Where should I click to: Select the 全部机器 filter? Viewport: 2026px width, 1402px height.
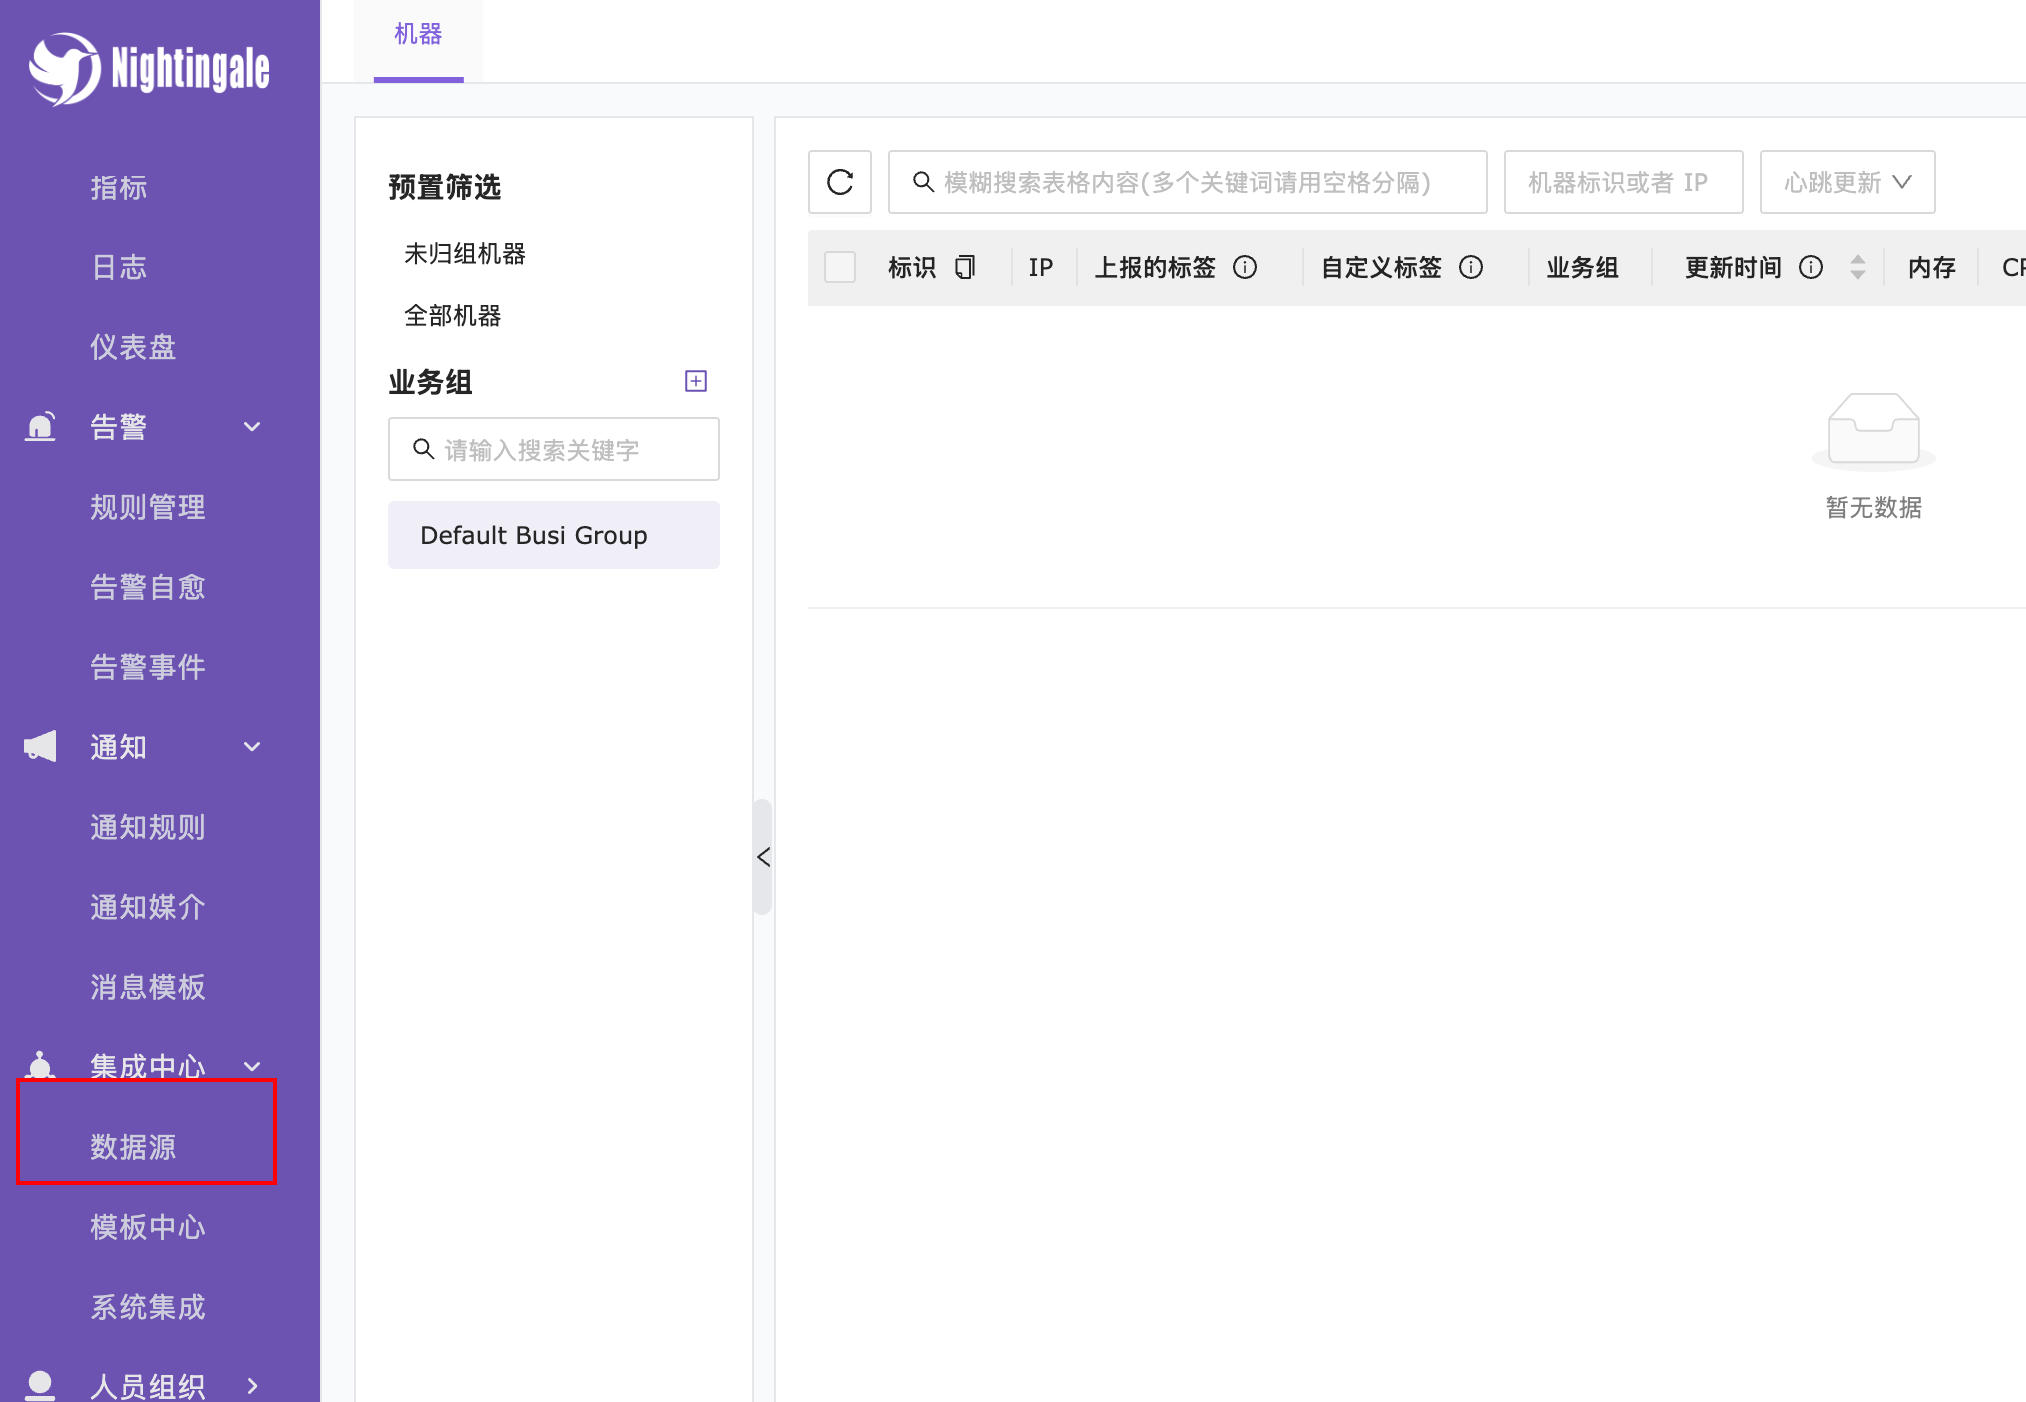(x=452, y=315)
